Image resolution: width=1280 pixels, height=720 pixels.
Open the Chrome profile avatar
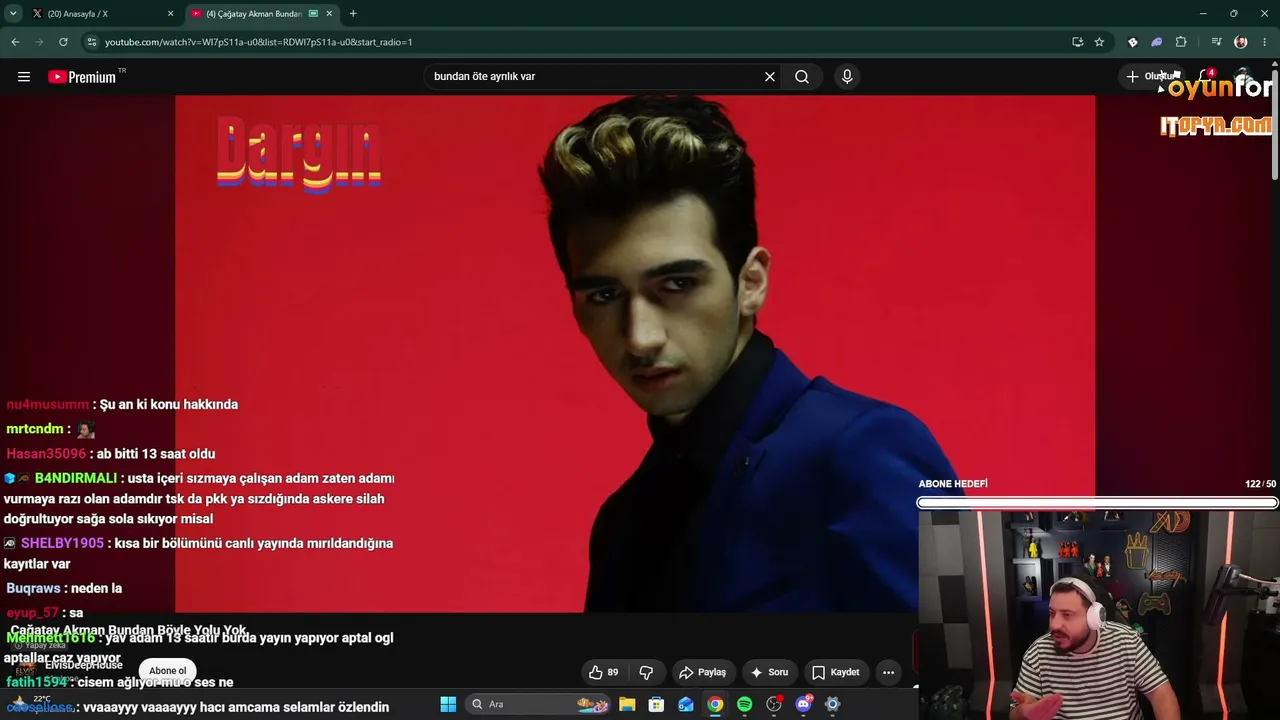coord(1241,42)
